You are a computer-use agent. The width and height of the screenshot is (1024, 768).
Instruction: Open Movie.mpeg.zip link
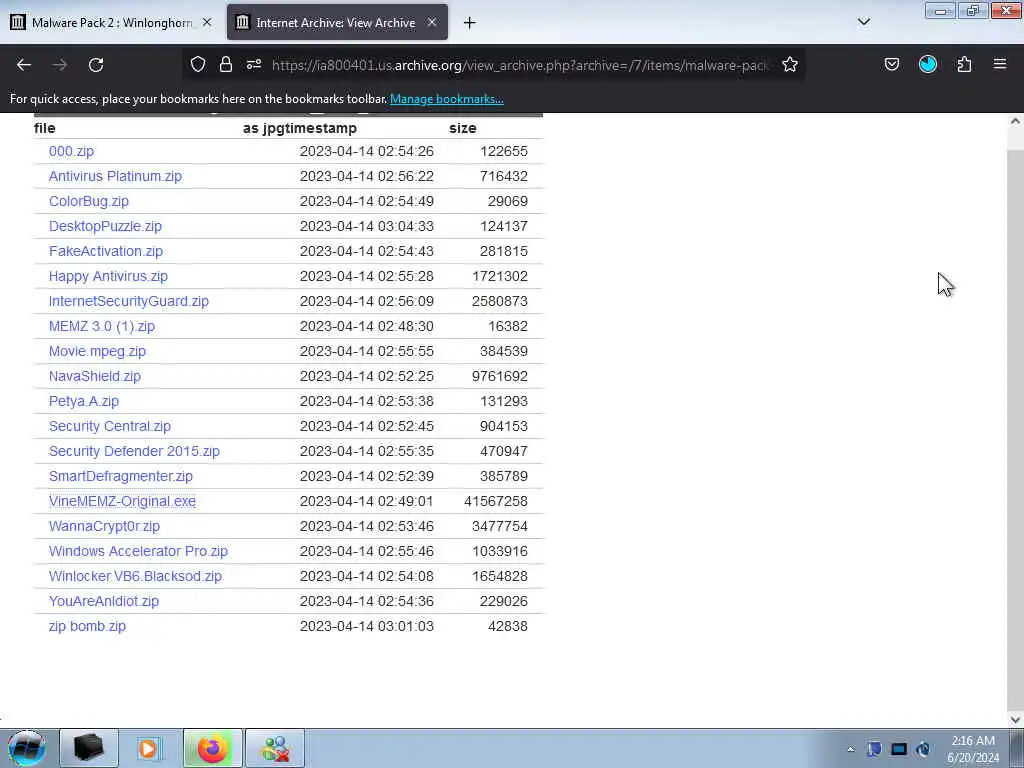97,351
